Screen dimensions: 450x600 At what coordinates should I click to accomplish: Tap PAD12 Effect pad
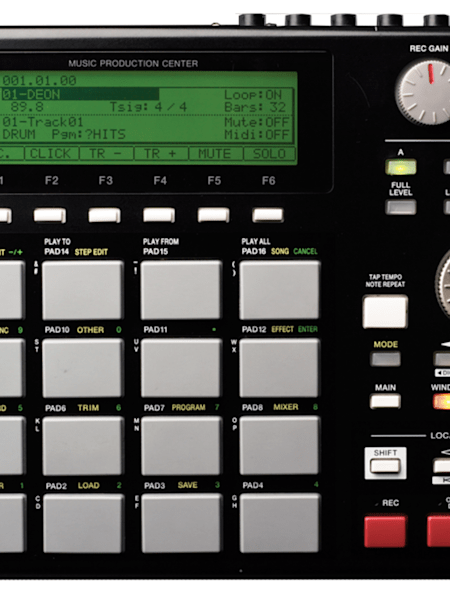pos(279,368)
